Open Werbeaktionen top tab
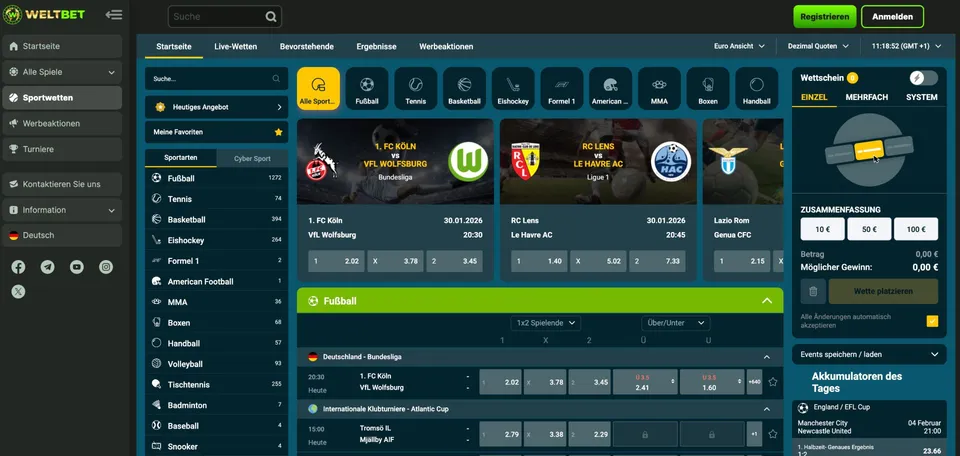This screenshot has width=960, height=456. (446, 47)
